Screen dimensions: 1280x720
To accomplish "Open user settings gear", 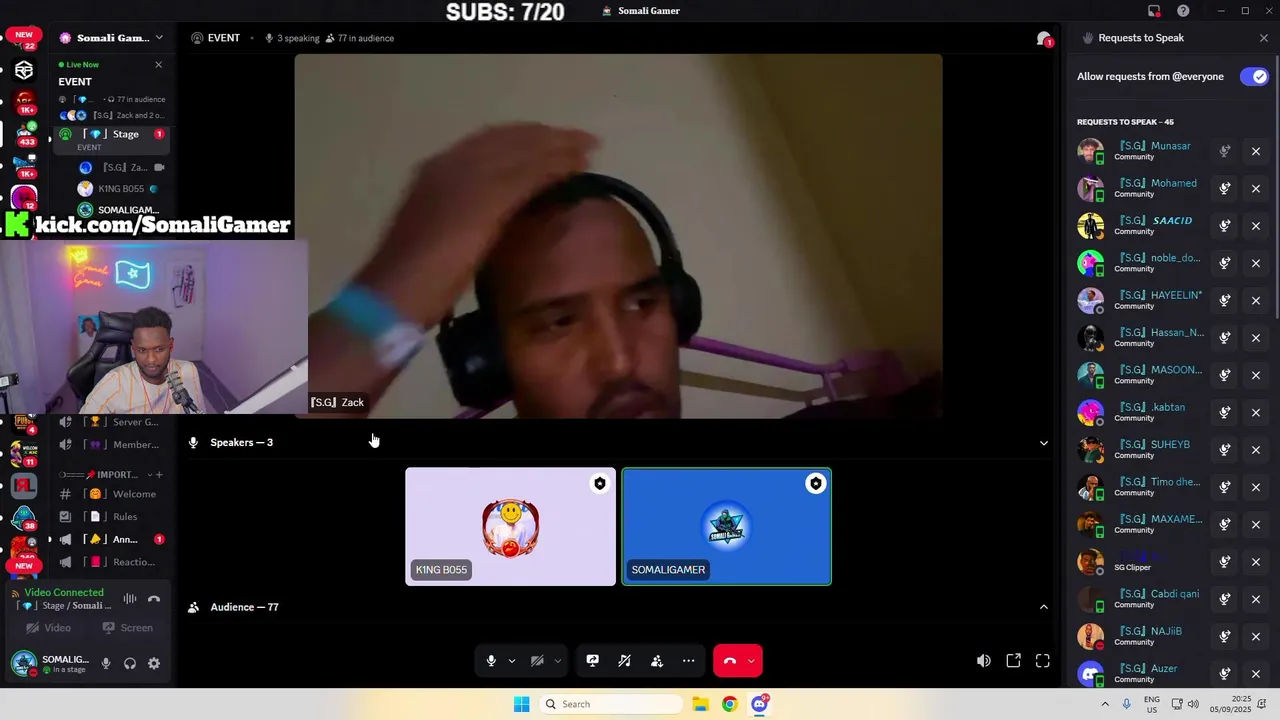I will click(x=154, y=663).
